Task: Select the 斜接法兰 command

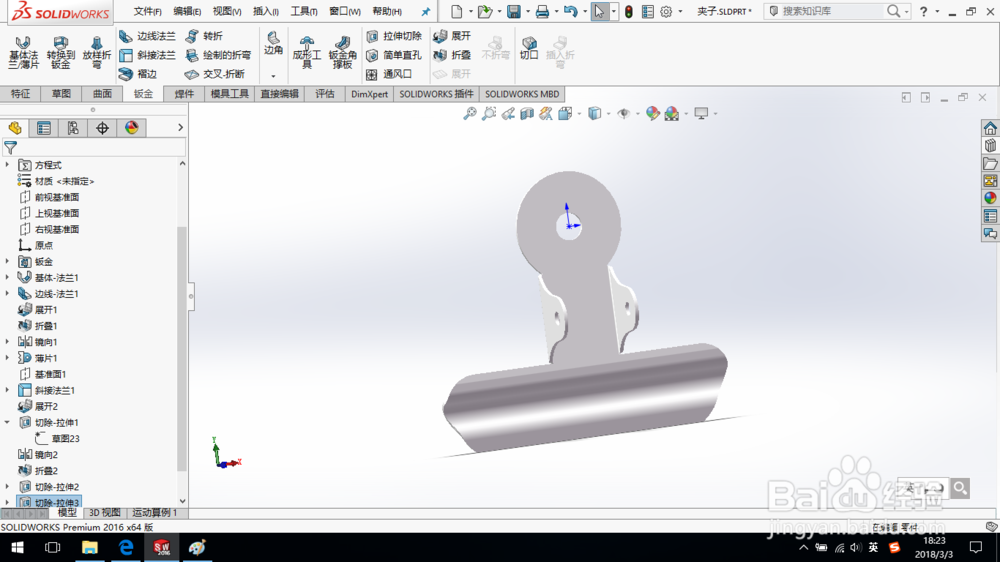Action: tap(147, 55)
